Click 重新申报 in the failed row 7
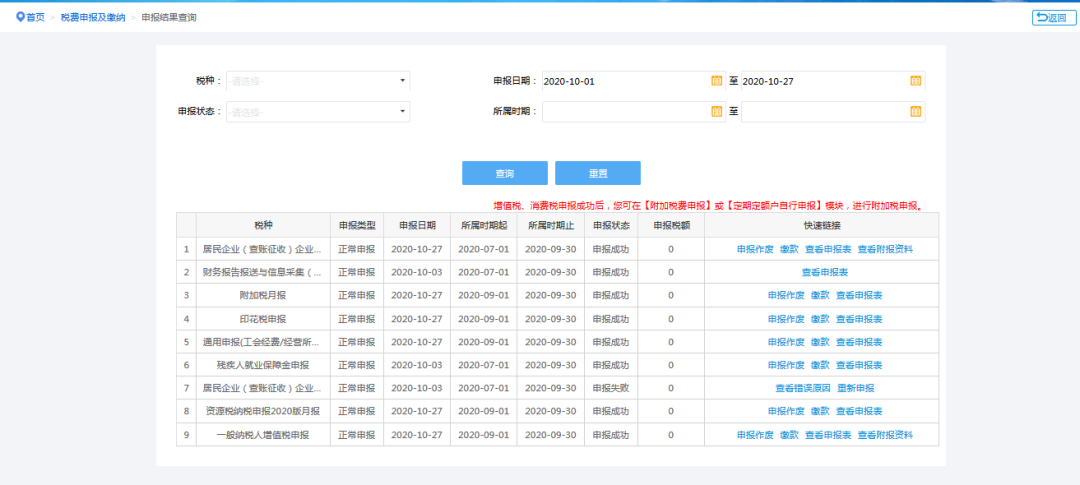Viewport: 1080px width, 485px height. (856, 388)
